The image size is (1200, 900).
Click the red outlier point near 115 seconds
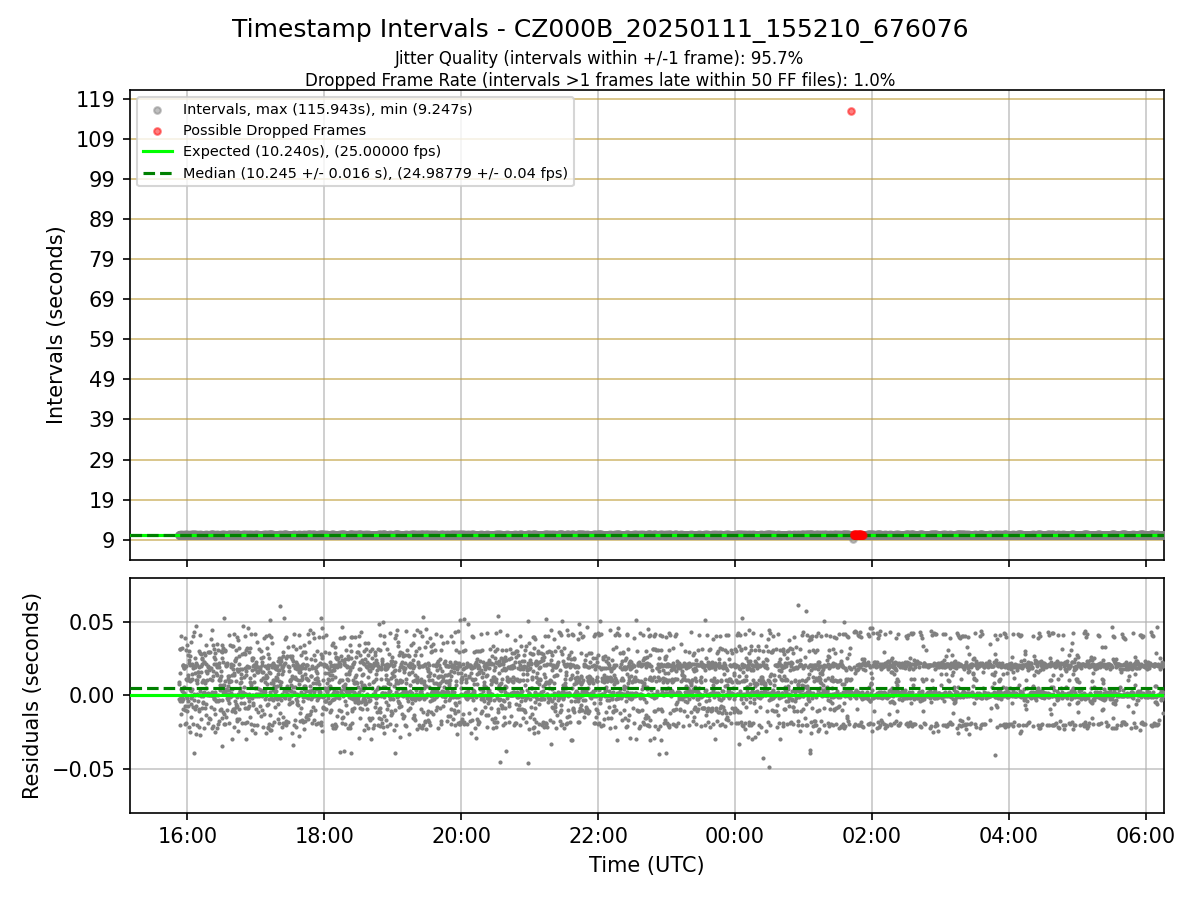[x=851, y=111]
